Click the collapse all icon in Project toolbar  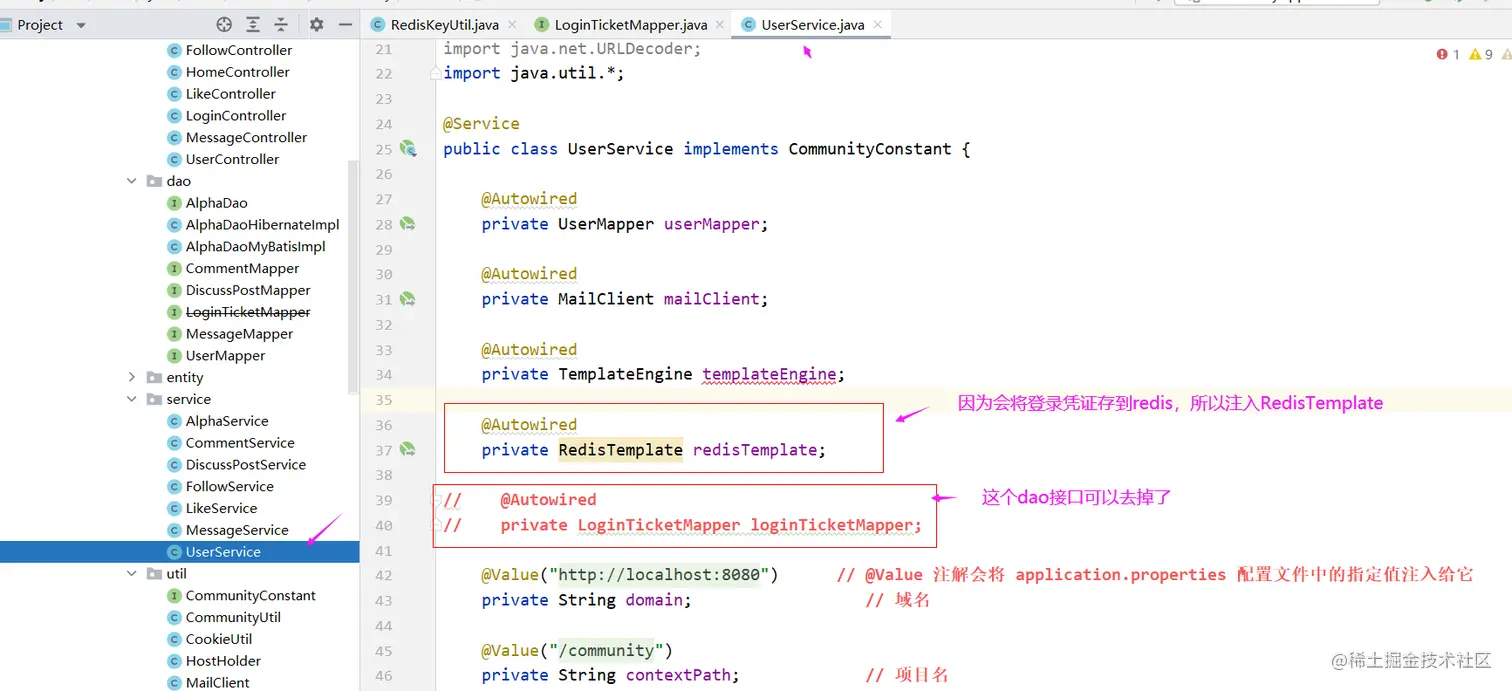coord(281,25)
